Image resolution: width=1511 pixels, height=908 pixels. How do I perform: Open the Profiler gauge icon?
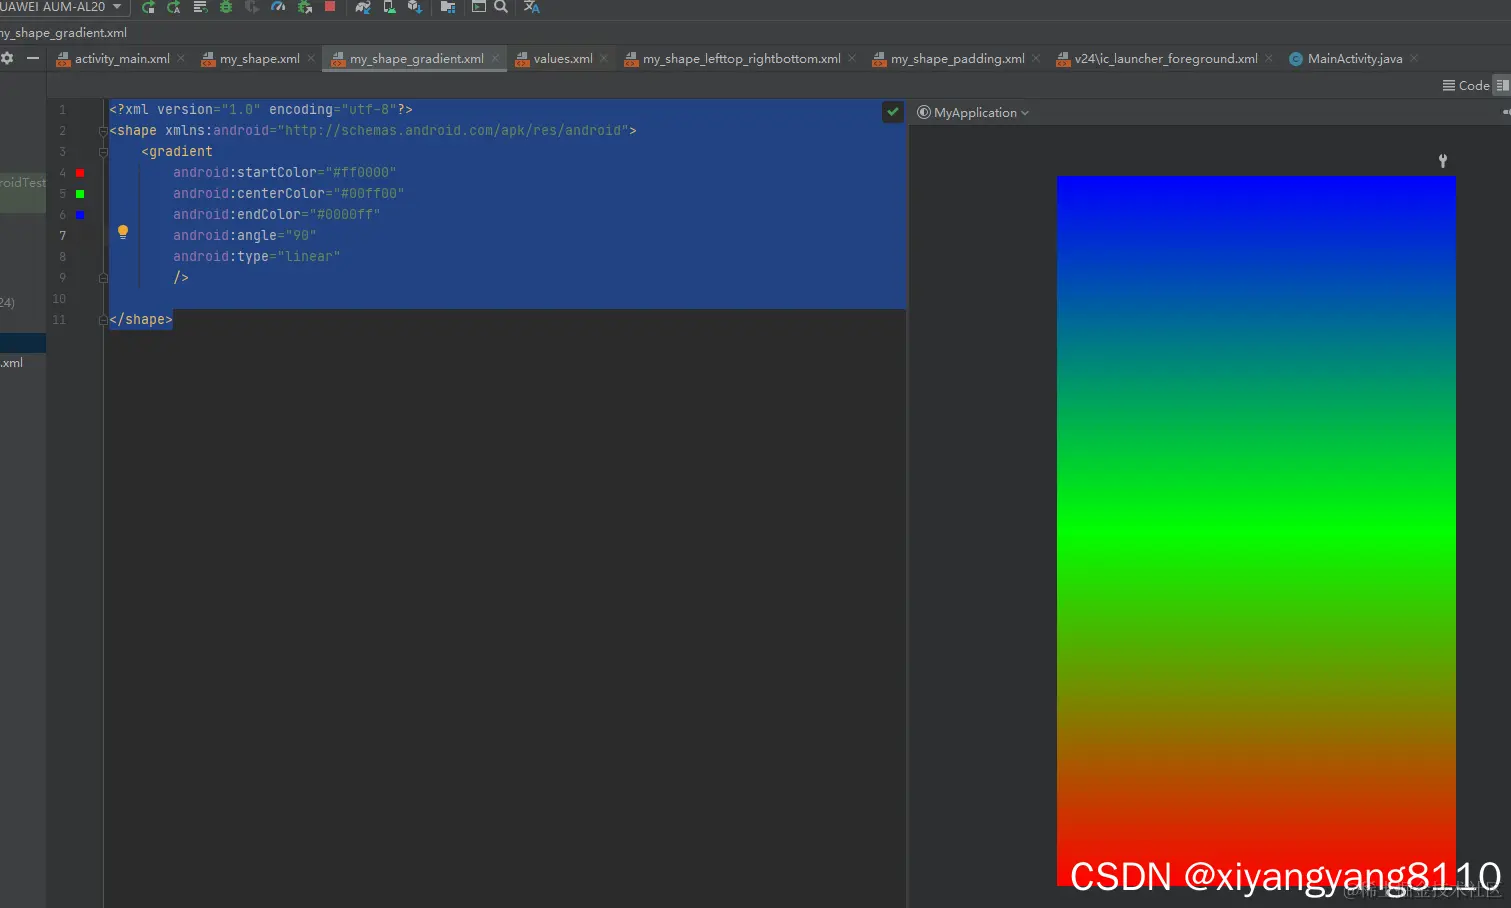pyautogui.click(x=278, y=7)
